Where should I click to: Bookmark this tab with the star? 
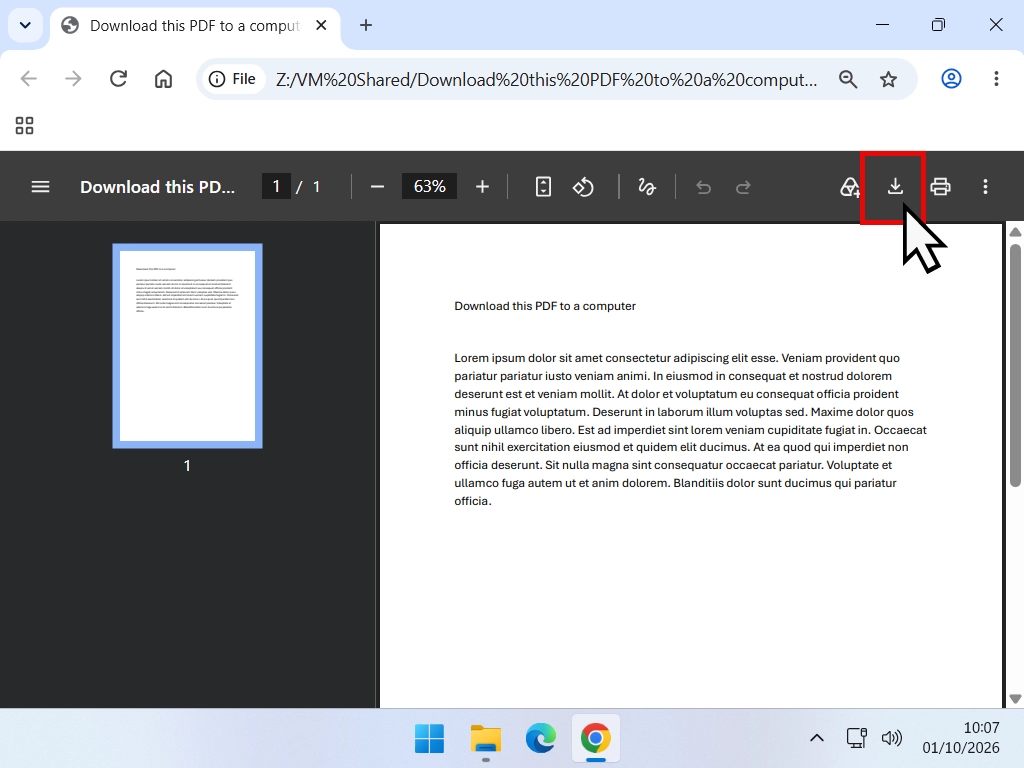[x=888, y=79]
